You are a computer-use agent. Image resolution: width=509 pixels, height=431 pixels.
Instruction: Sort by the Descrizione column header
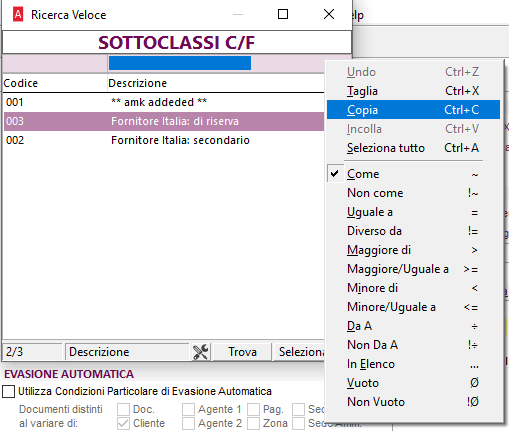point(216,83)
